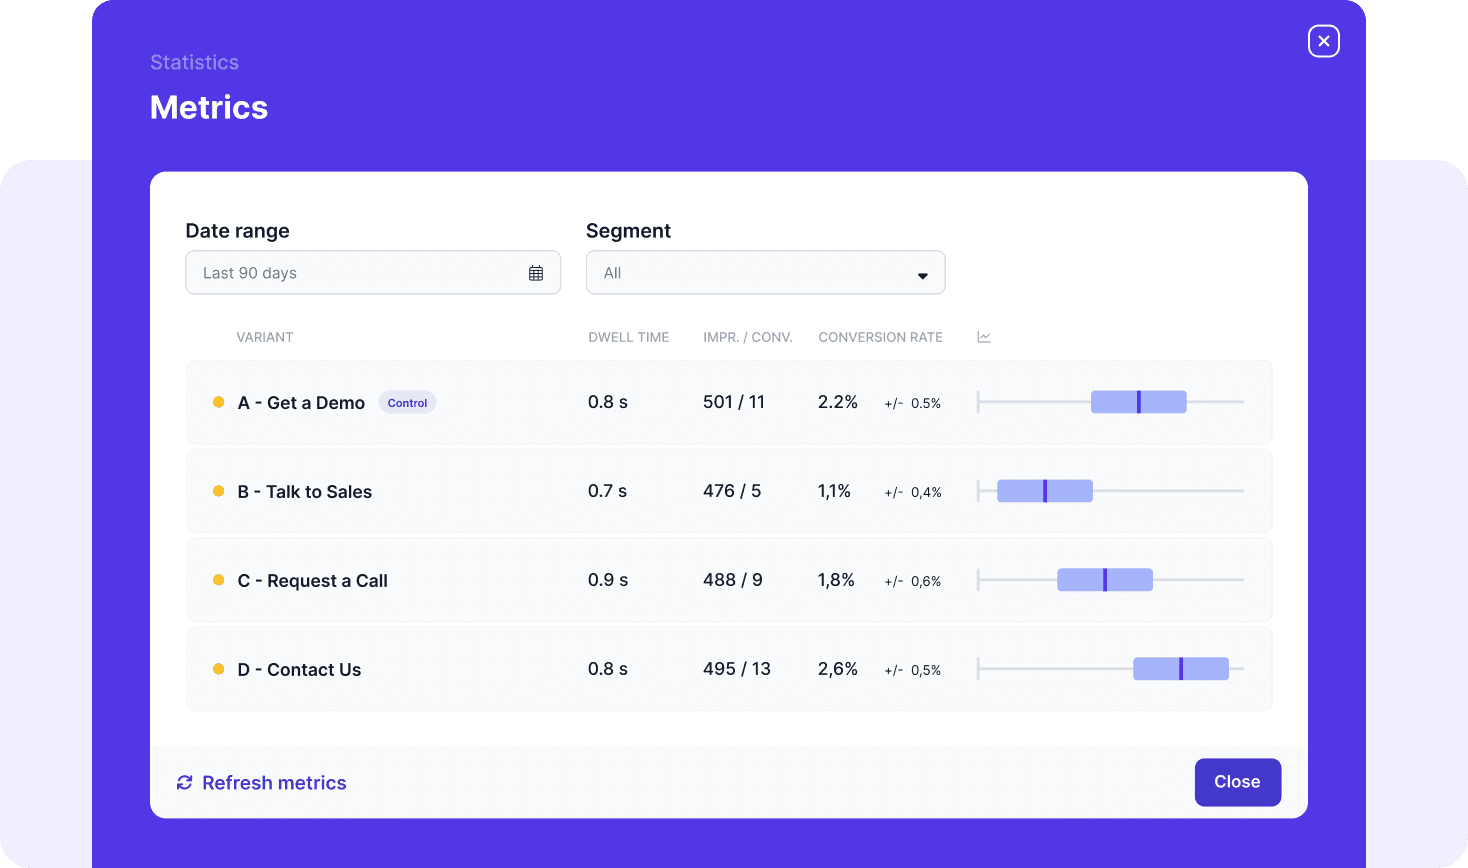Click 488 / 9 impressions value
Image resolution: width=1468 pixels, height=868 pixels.
click(733, 580)
